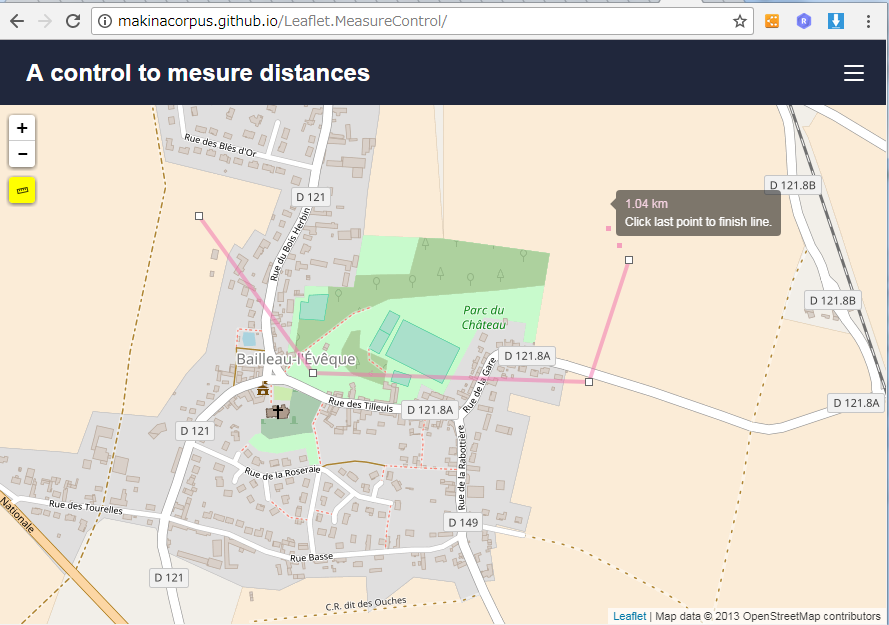Bookmark this page with star icon
Screen dimensions: 889x625
[x=740, y=21]
